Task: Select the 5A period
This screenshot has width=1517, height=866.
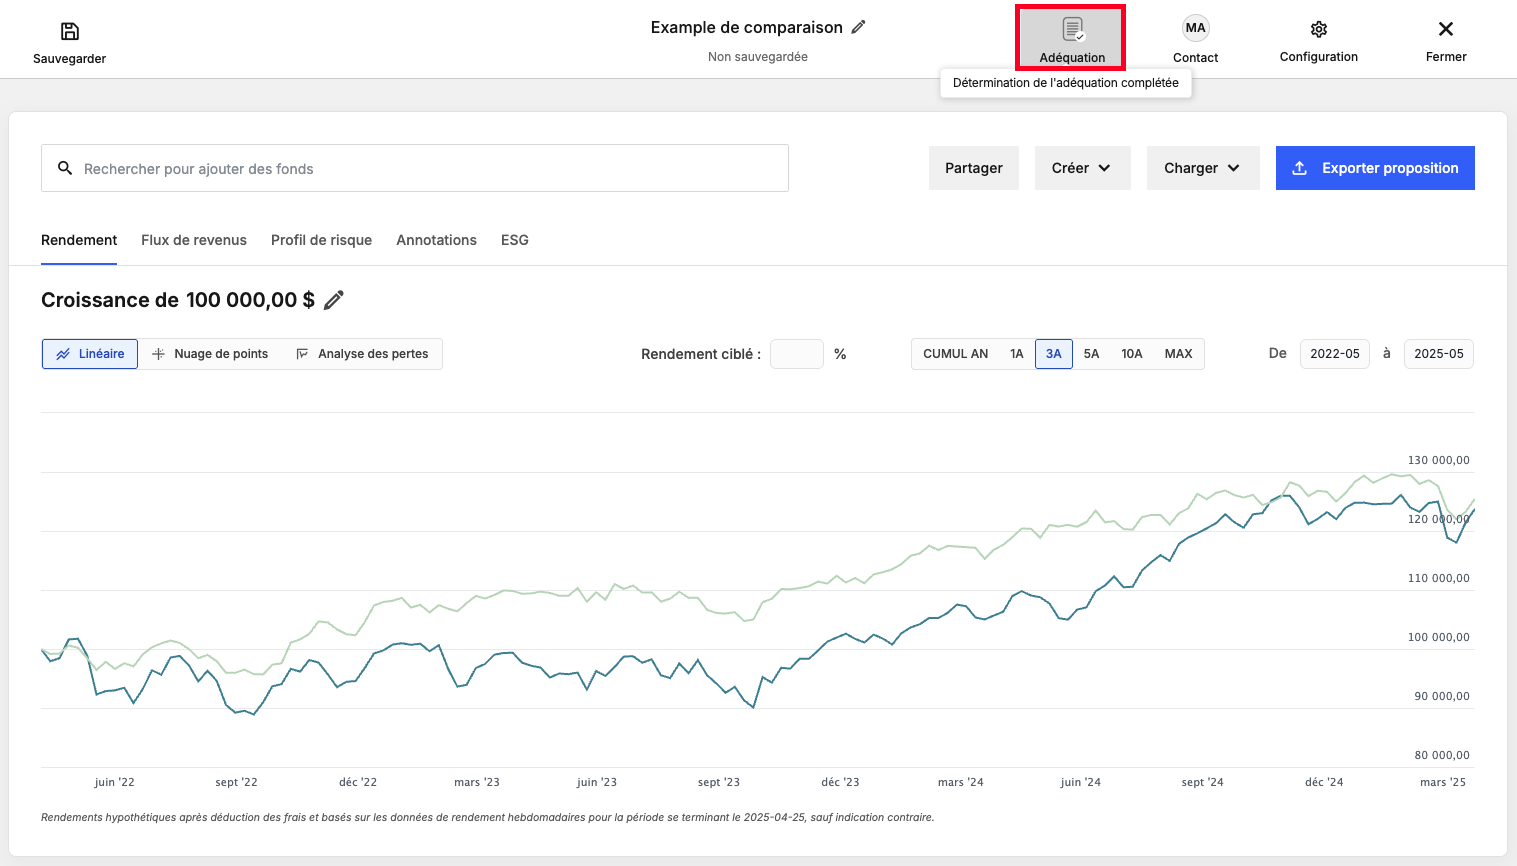Action: pos(1091,354)
